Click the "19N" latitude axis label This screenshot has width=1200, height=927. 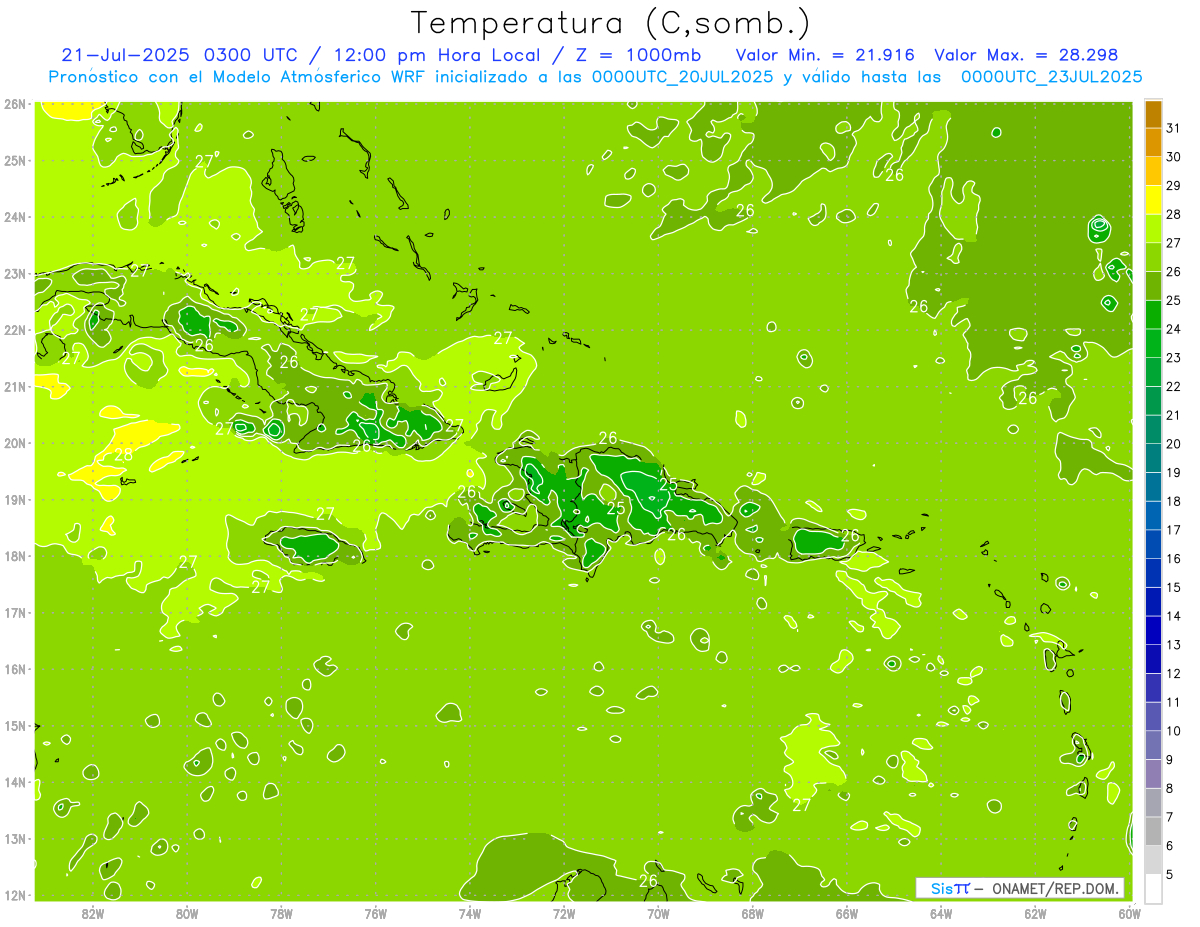[x=15, y=499]
